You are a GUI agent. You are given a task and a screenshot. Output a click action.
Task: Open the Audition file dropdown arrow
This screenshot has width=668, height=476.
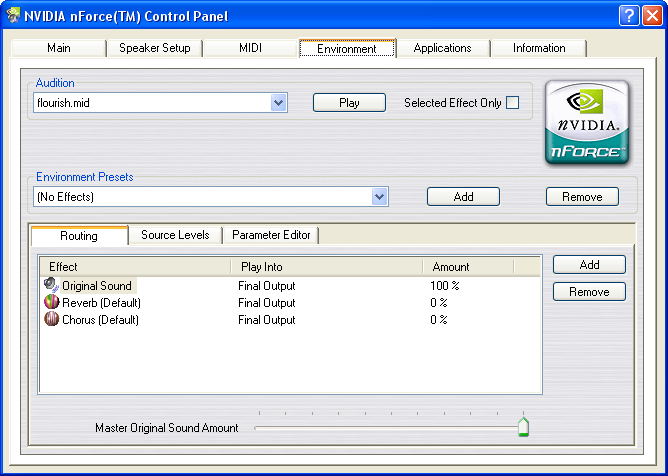[x=279, y=103]
